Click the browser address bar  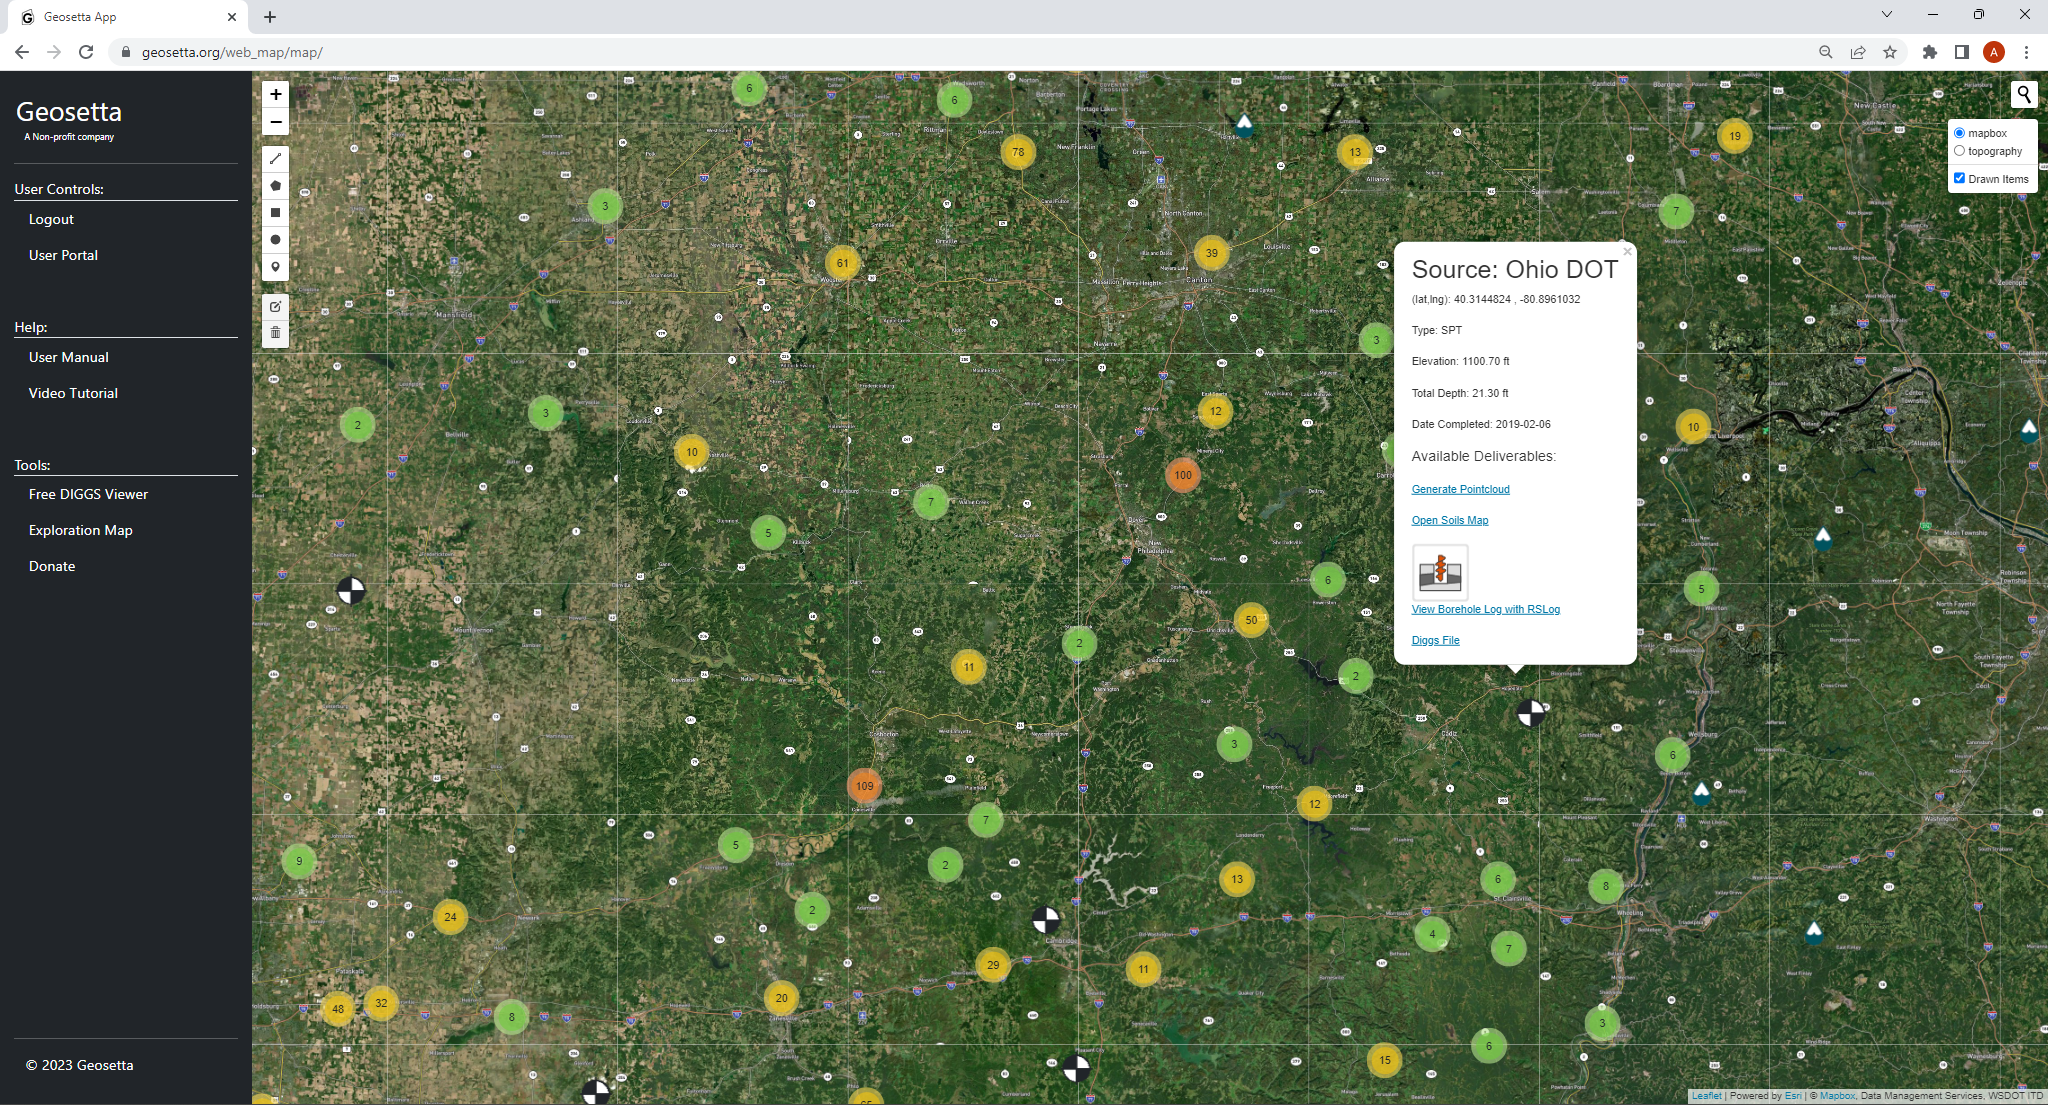click(x=960, y=52)
